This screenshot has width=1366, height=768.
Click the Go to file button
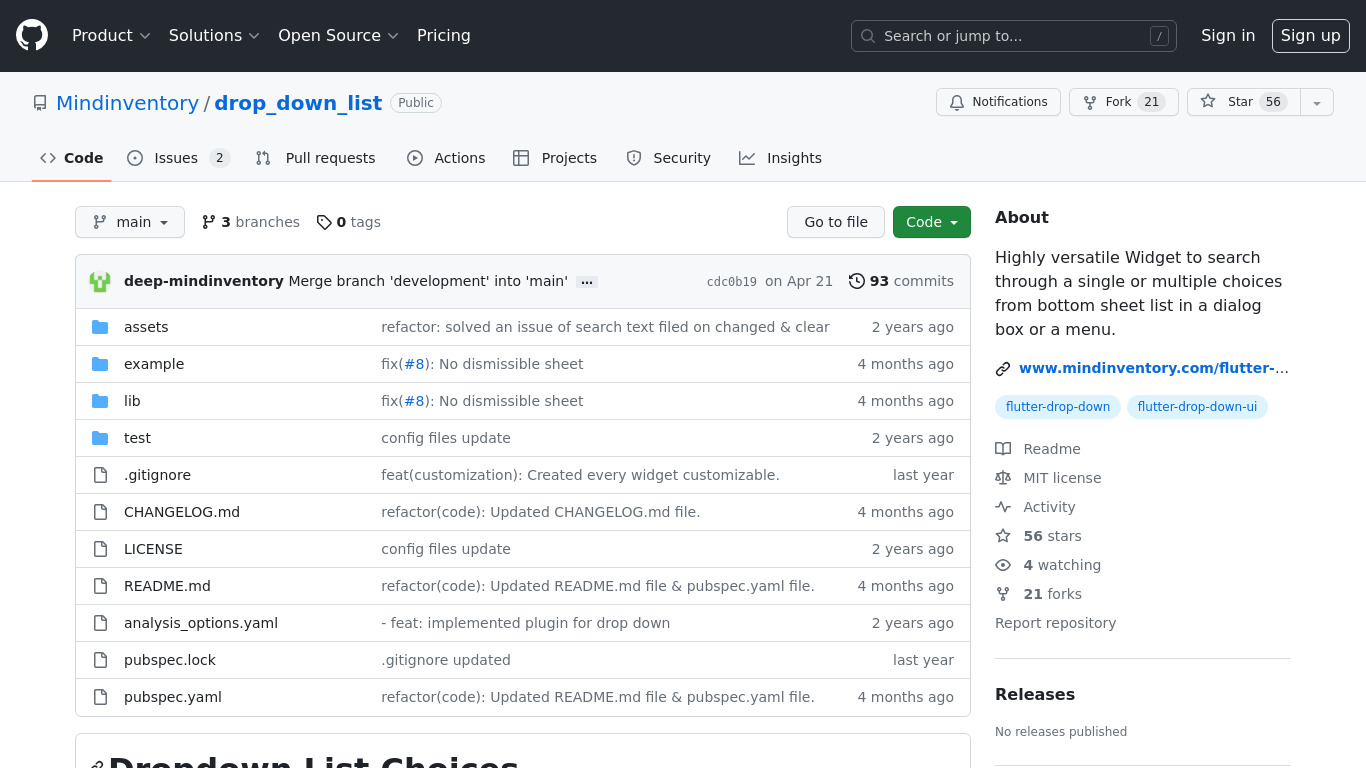pos(836,222)
